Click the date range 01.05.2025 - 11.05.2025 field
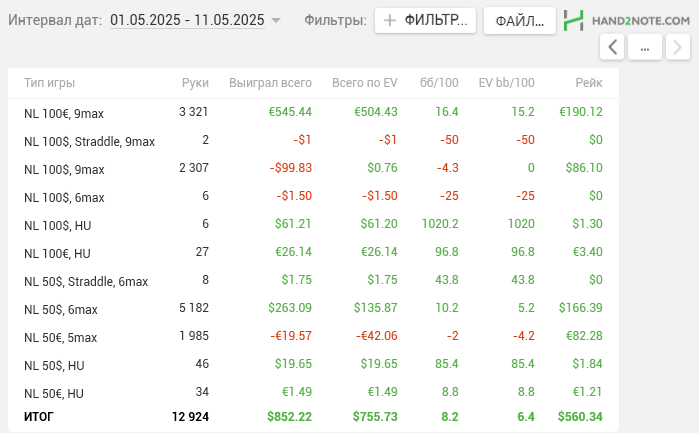699x433 pixels. coord(187,20)
